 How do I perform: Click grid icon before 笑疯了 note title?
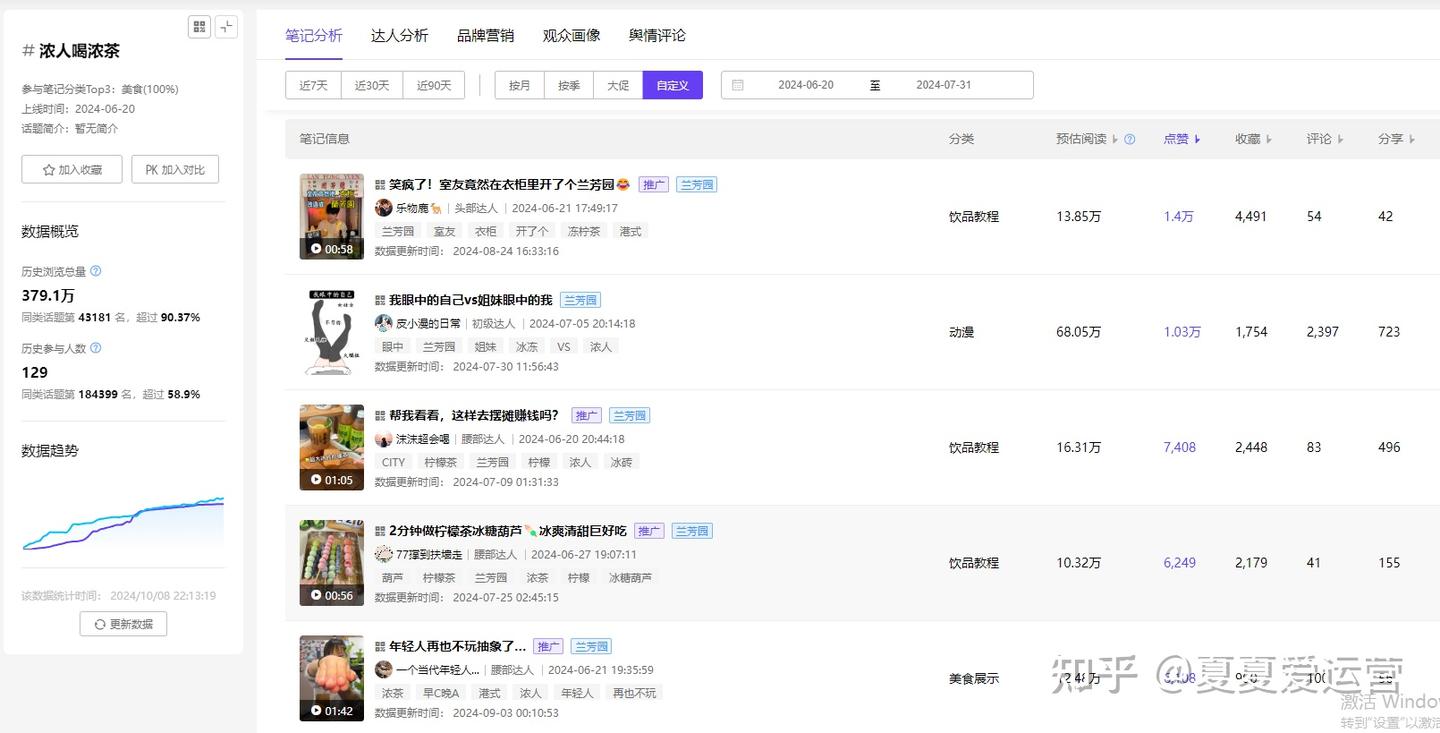380,185
